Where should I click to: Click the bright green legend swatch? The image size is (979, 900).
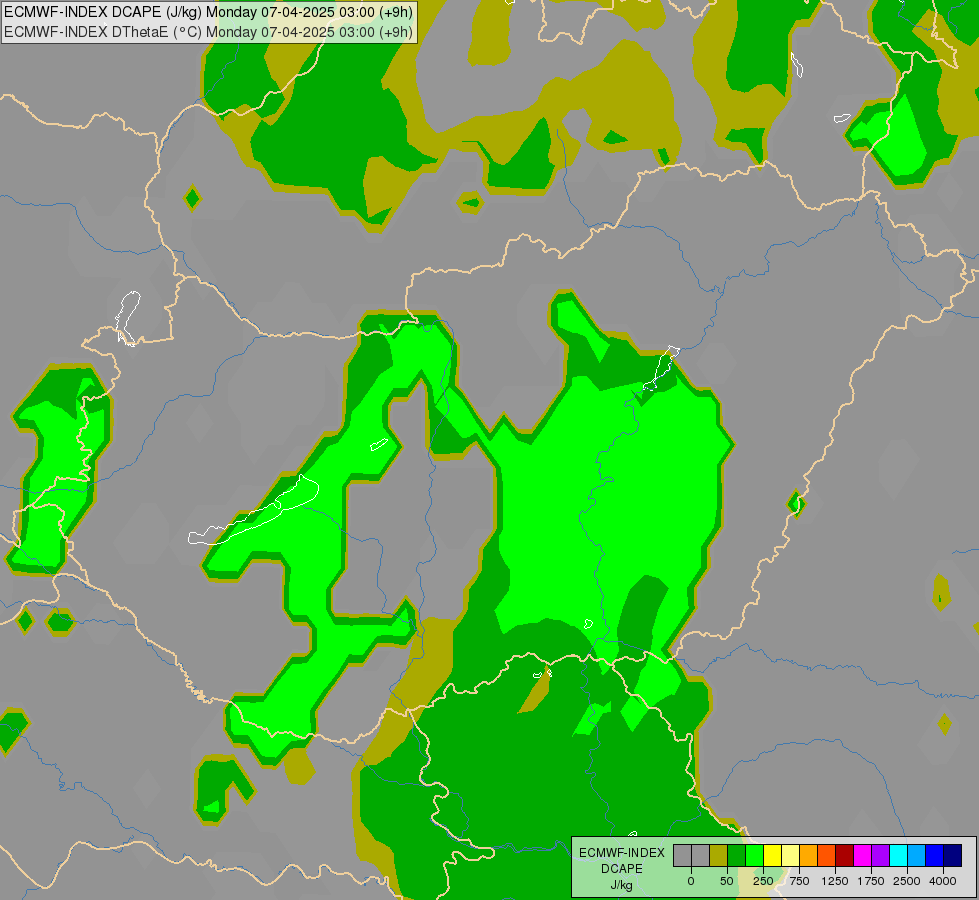[x=754, y=855]
